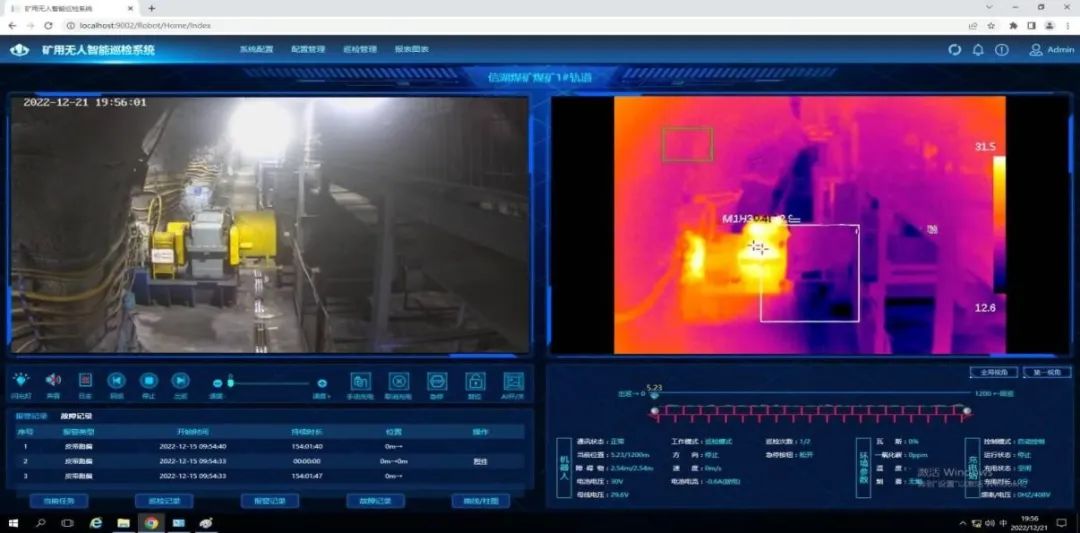1080x533 pixels.
Task: Open Windows Start menu
Action: (12, 523)
